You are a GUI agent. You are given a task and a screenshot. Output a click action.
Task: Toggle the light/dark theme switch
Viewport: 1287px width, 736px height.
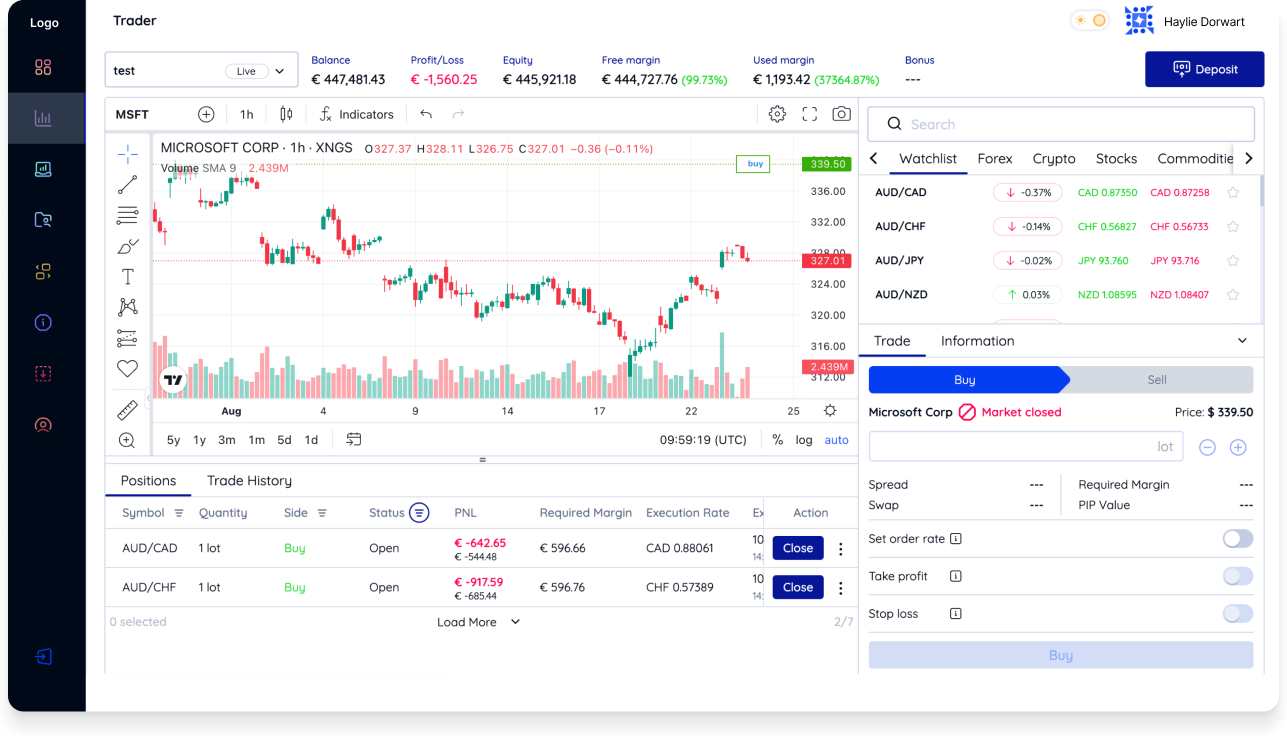click(1089, 21)
